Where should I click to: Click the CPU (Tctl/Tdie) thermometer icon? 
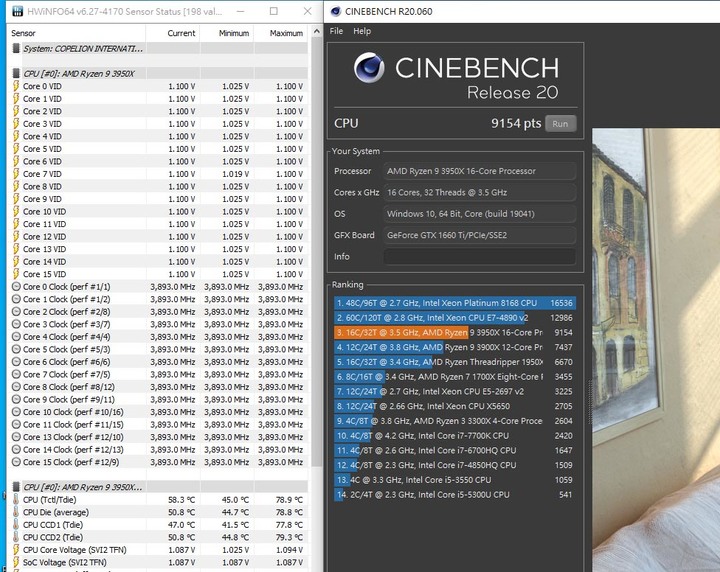16,499
